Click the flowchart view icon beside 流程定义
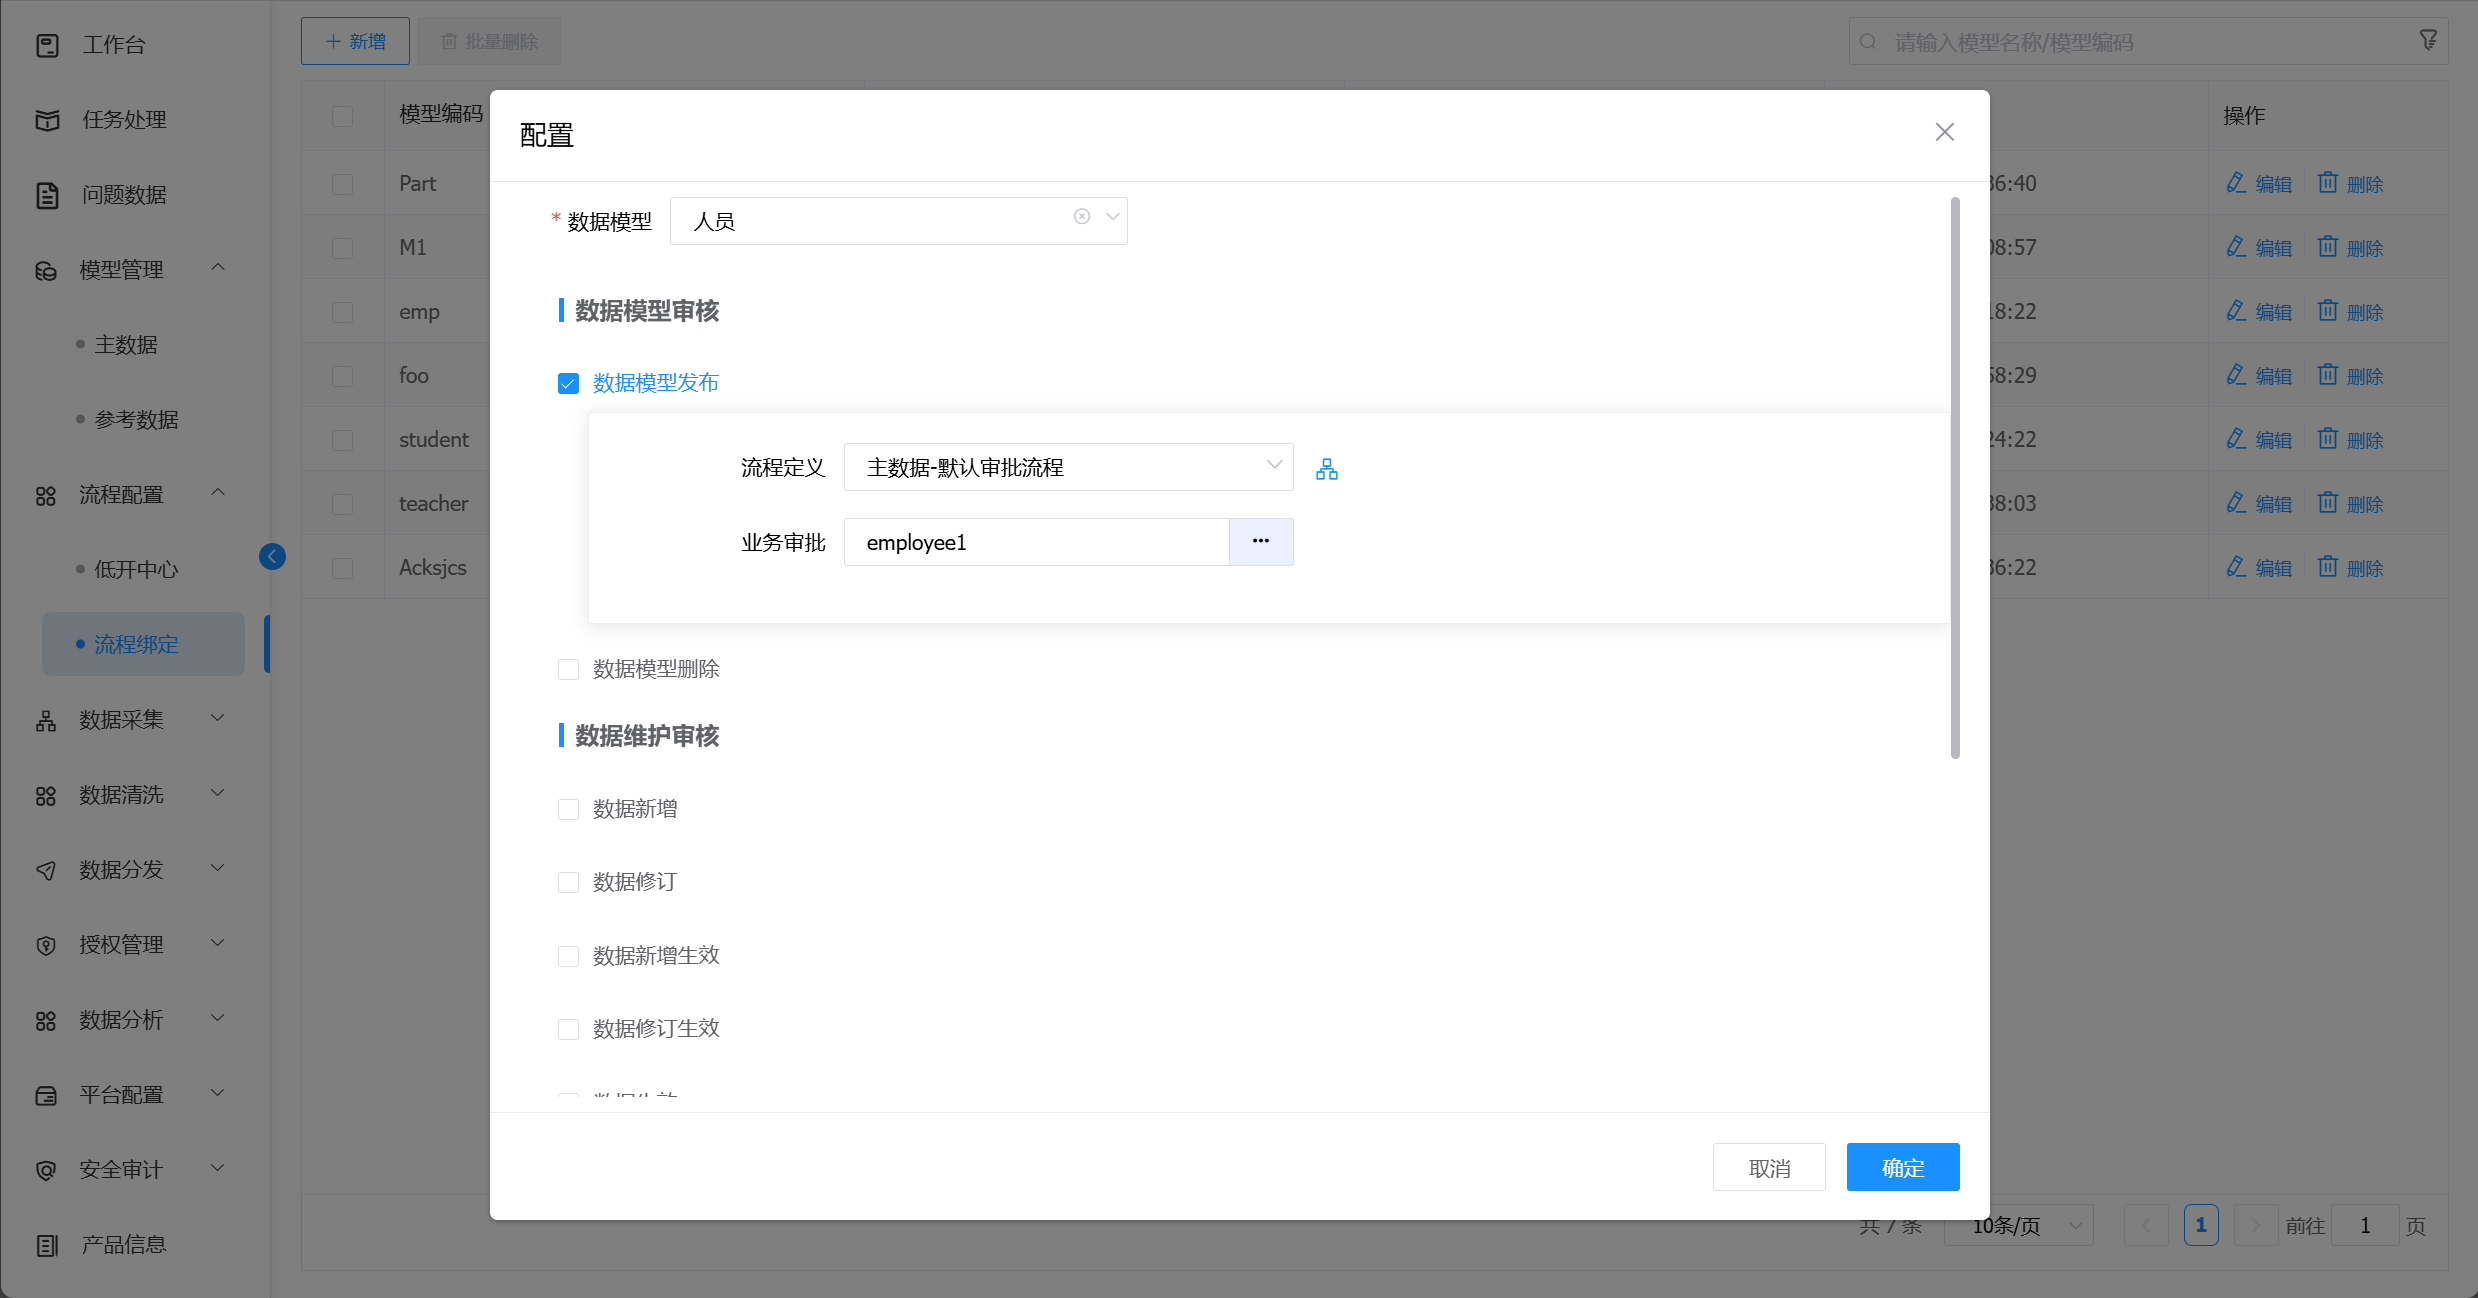The height and width of the screenshot is (1298, 2478). coord(1326,469)
